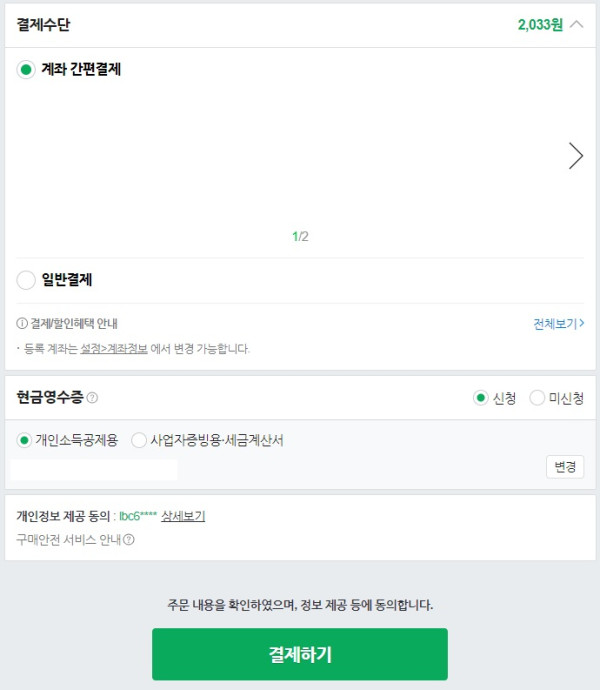Viewport: 600px width, 690px height.
Task: Open 설정>계좌정보 link
Action: [x=114, y=349]
